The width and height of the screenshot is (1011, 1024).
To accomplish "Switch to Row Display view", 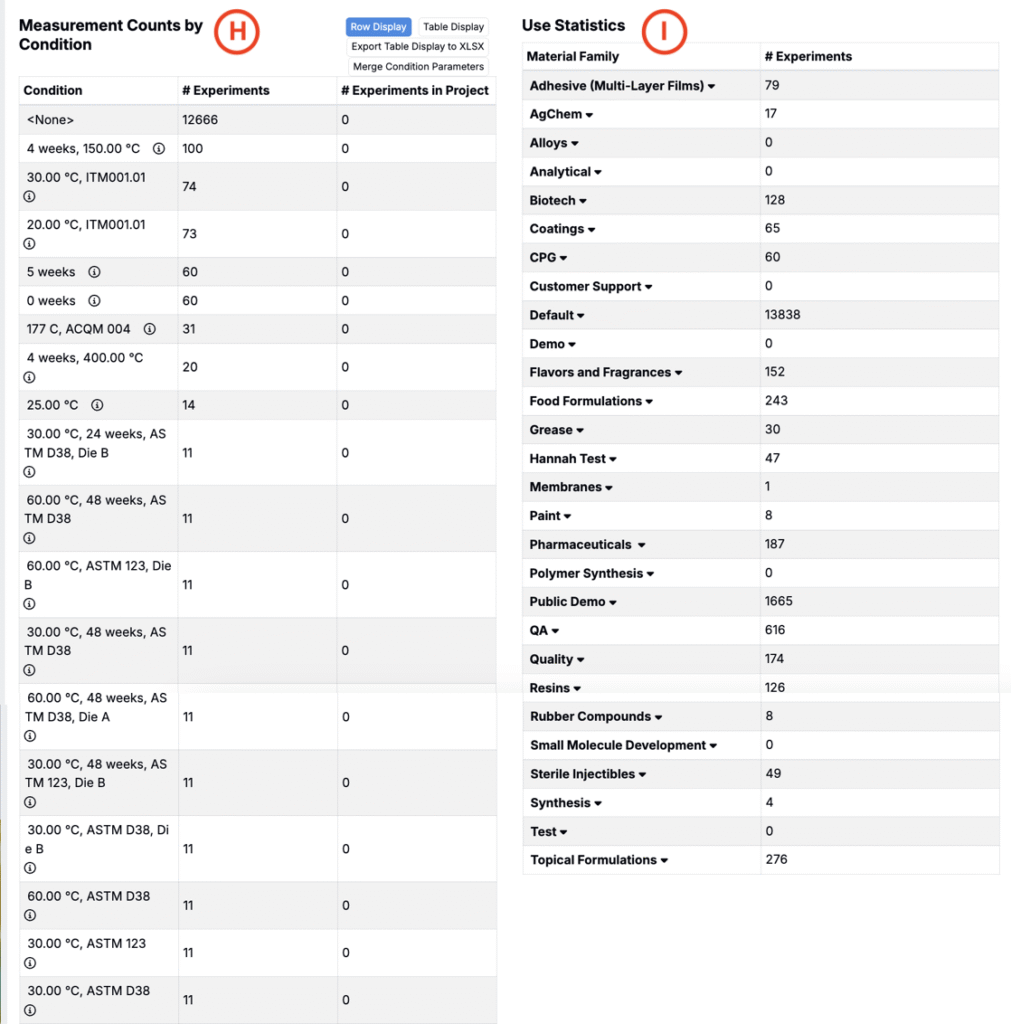I will (378, 27).
